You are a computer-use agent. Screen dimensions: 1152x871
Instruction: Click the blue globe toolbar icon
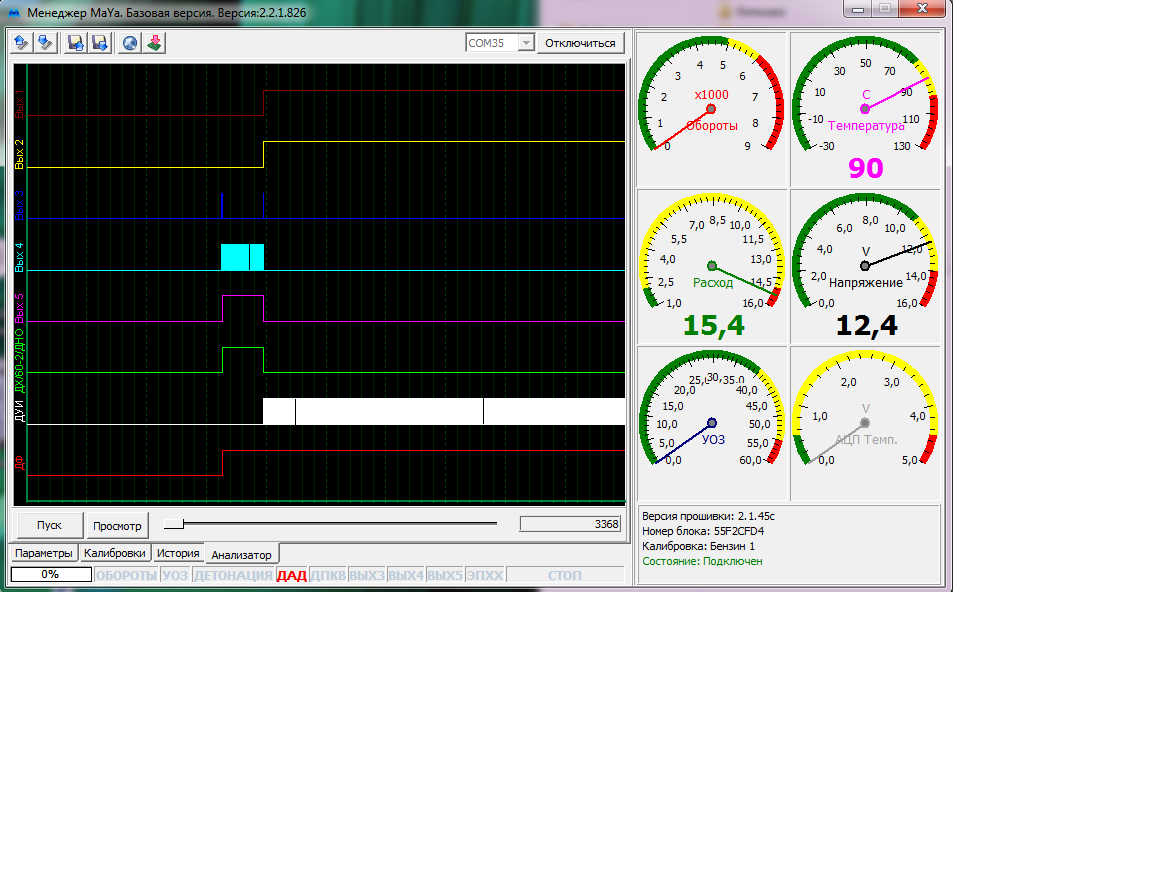click(x=130, y=43)
